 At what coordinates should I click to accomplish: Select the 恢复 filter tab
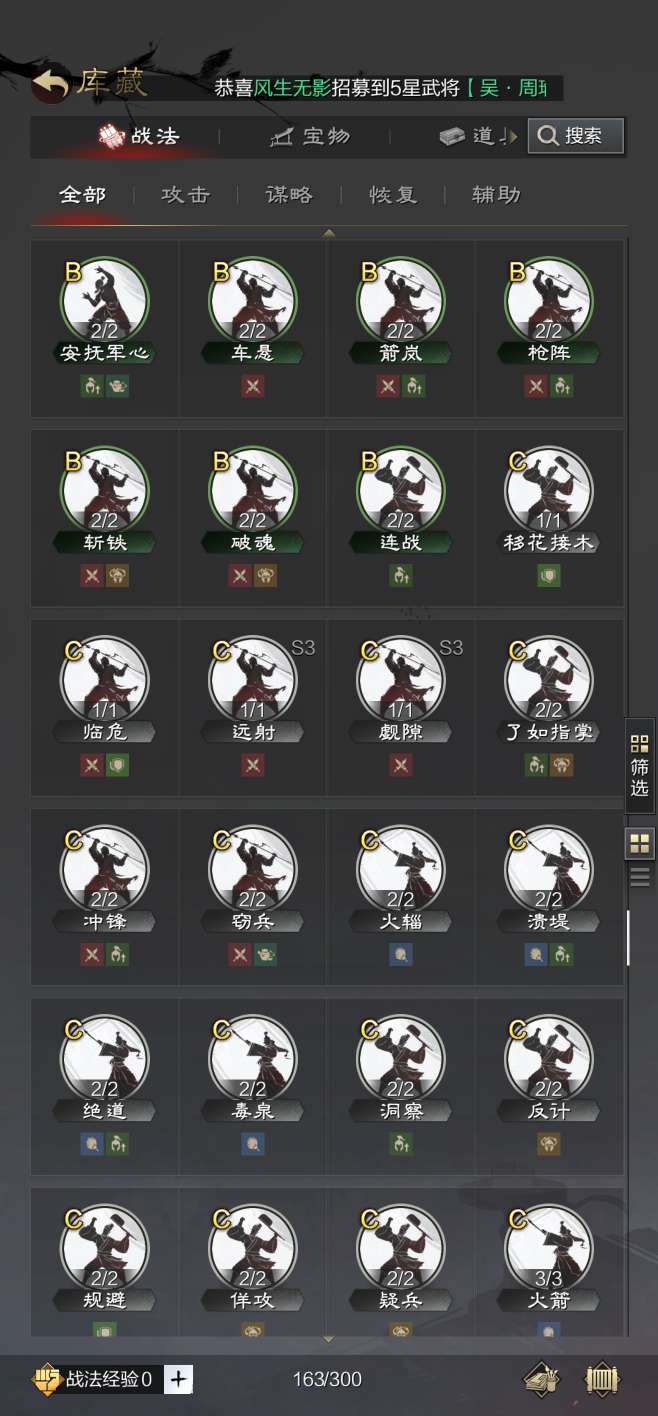point(393,195)
